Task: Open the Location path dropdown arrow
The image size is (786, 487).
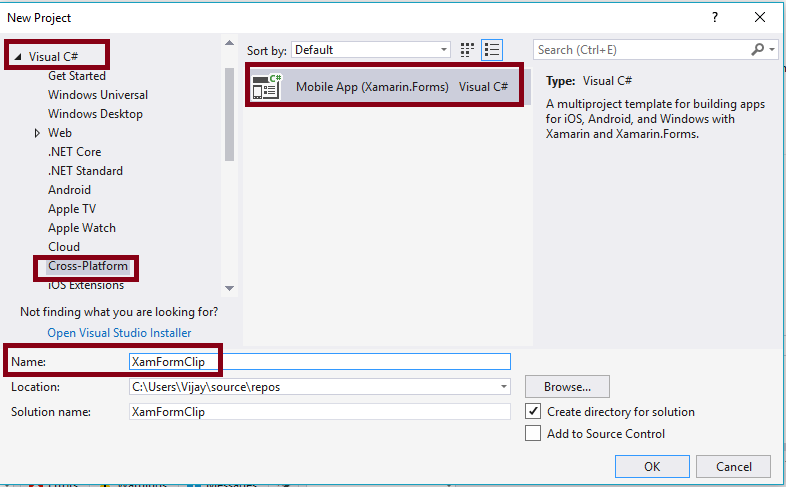Action: [x=503, y=387]
